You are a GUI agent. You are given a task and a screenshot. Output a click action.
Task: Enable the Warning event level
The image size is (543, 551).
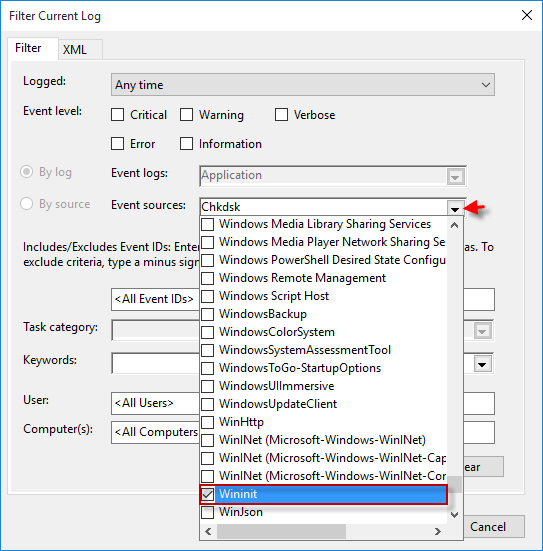[x=186, y=115]
